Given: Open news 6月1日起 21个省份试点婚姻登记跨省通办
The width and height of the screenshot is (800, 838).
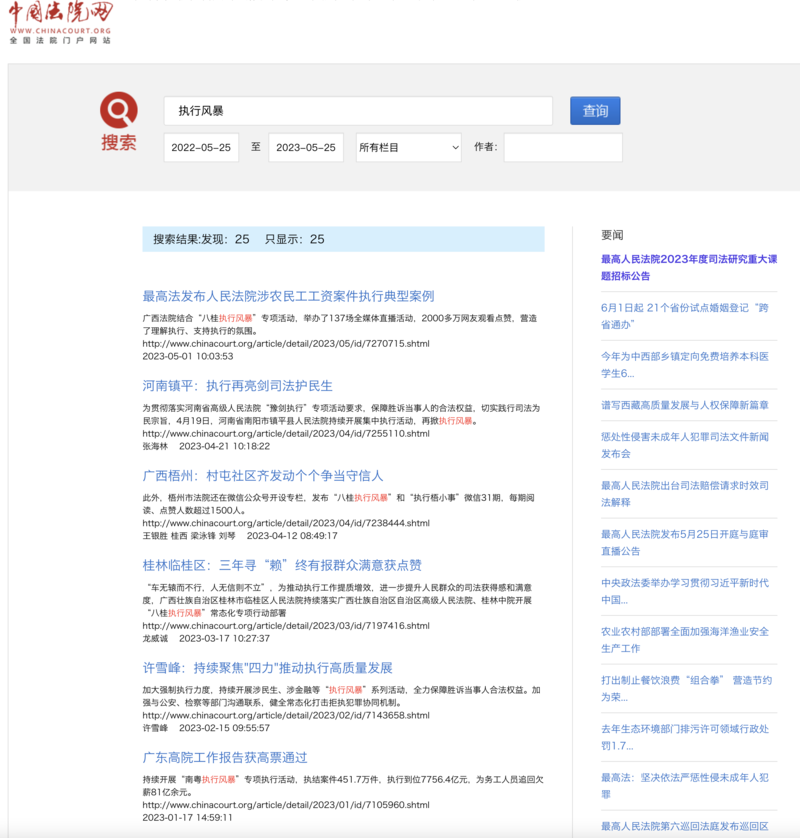Looking at the screenshot, I should [x=685, y=316].
